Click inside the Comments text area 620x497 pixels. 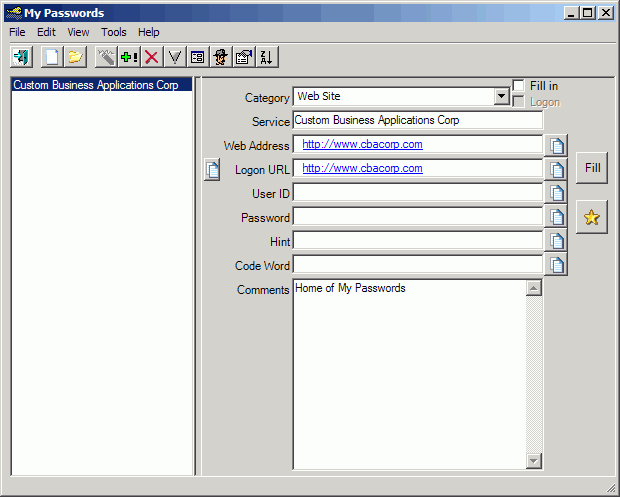point(409,374)
